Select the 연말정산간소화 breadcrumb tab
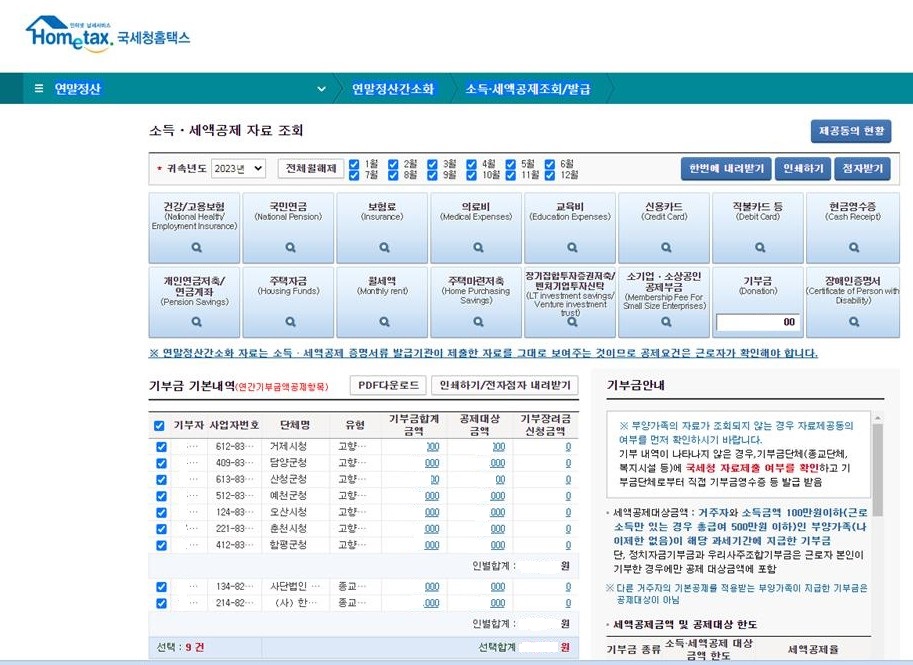Image resolution: width=913 pixels, height=665 pixels. point(393,89)
